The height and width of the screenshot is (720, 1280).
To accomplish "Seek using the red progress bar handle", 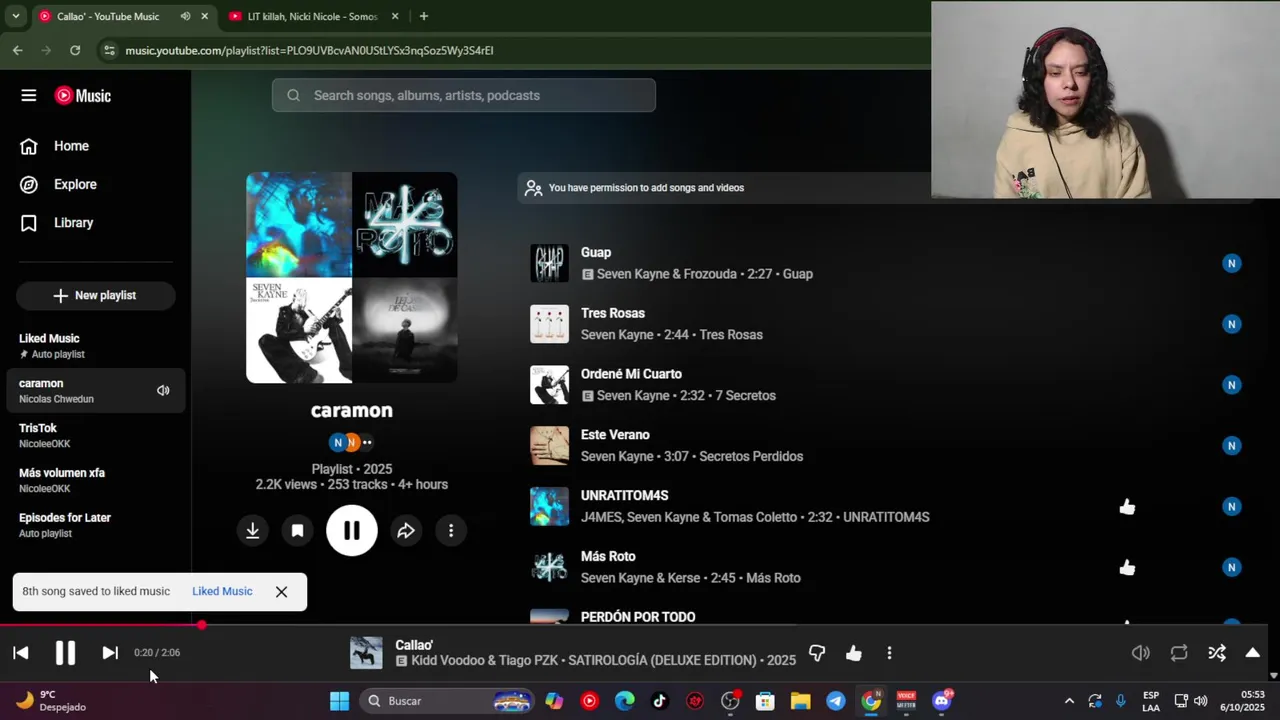I will [201, 626].
